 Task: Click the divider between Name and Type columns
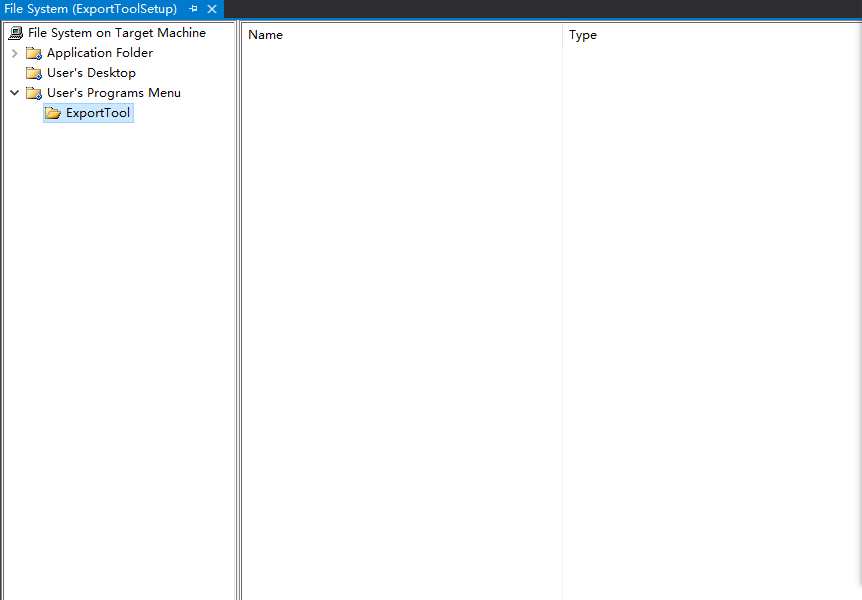(x=562, y=35)
